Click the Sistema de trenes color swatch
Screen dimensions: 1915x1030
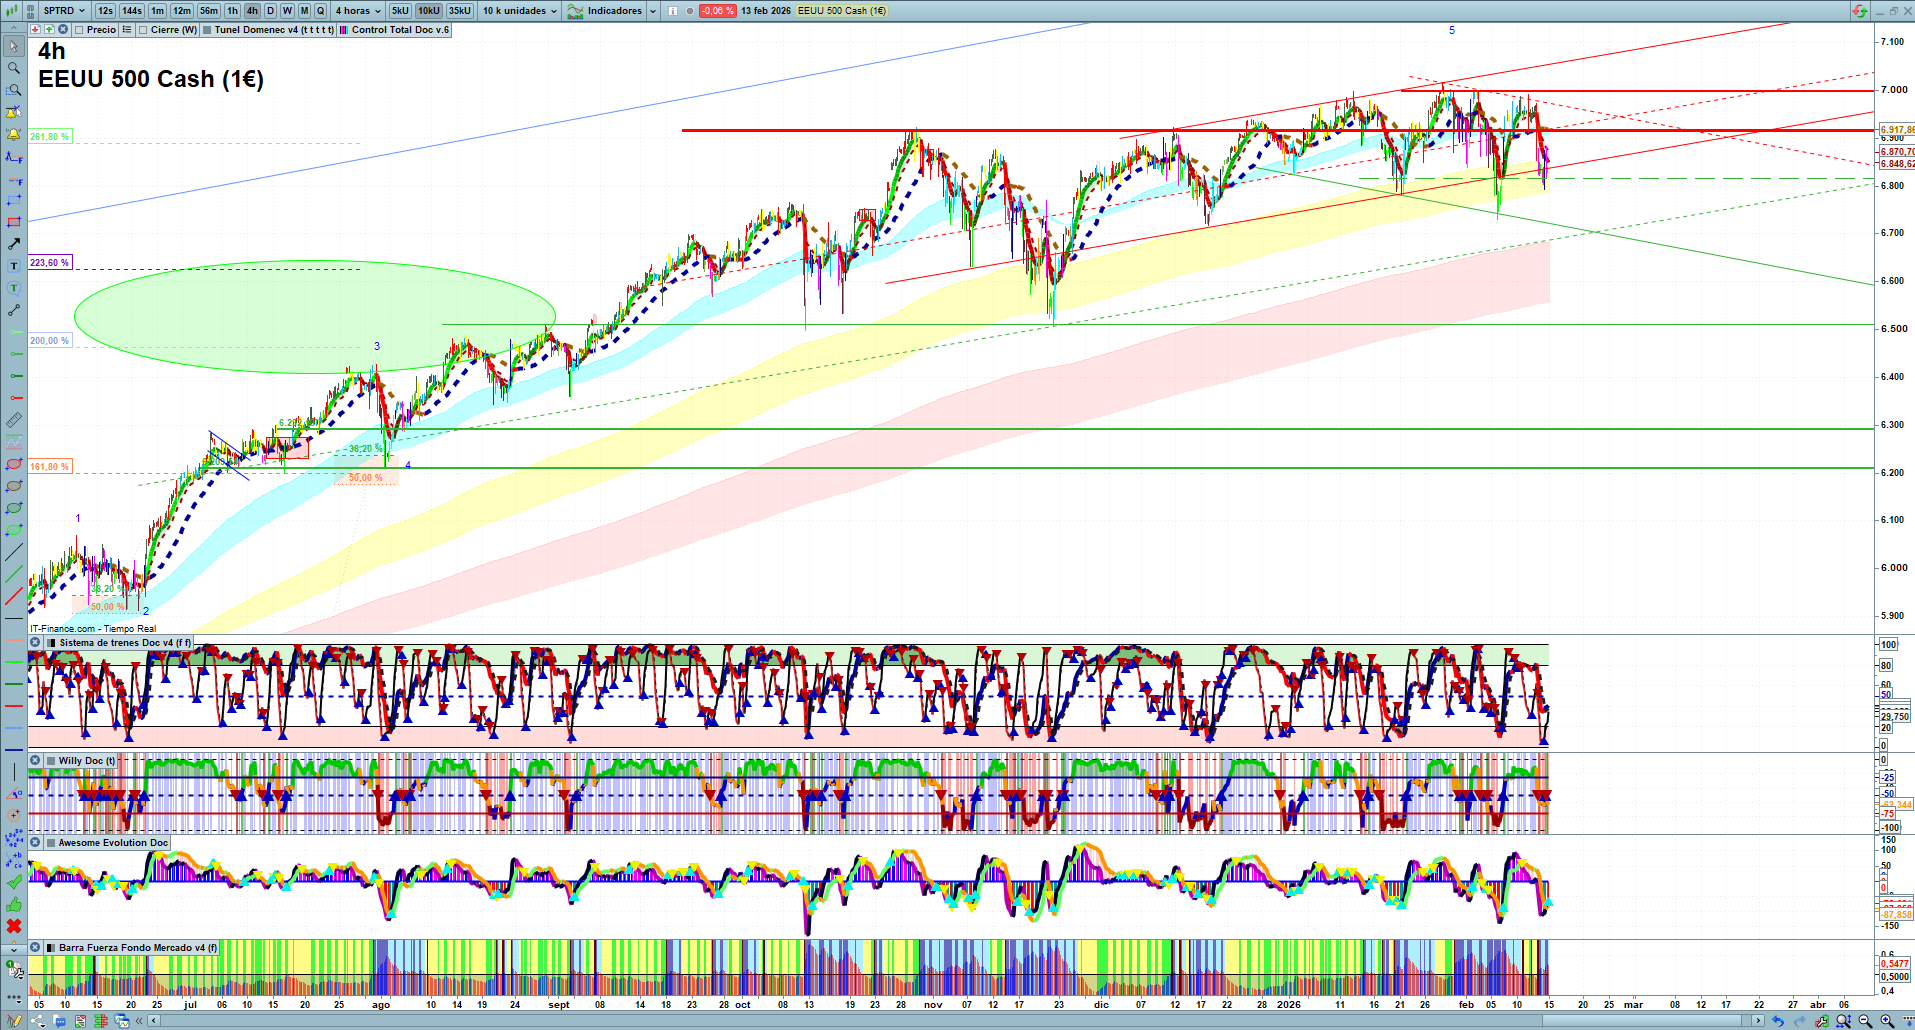[x=51, y=643]
